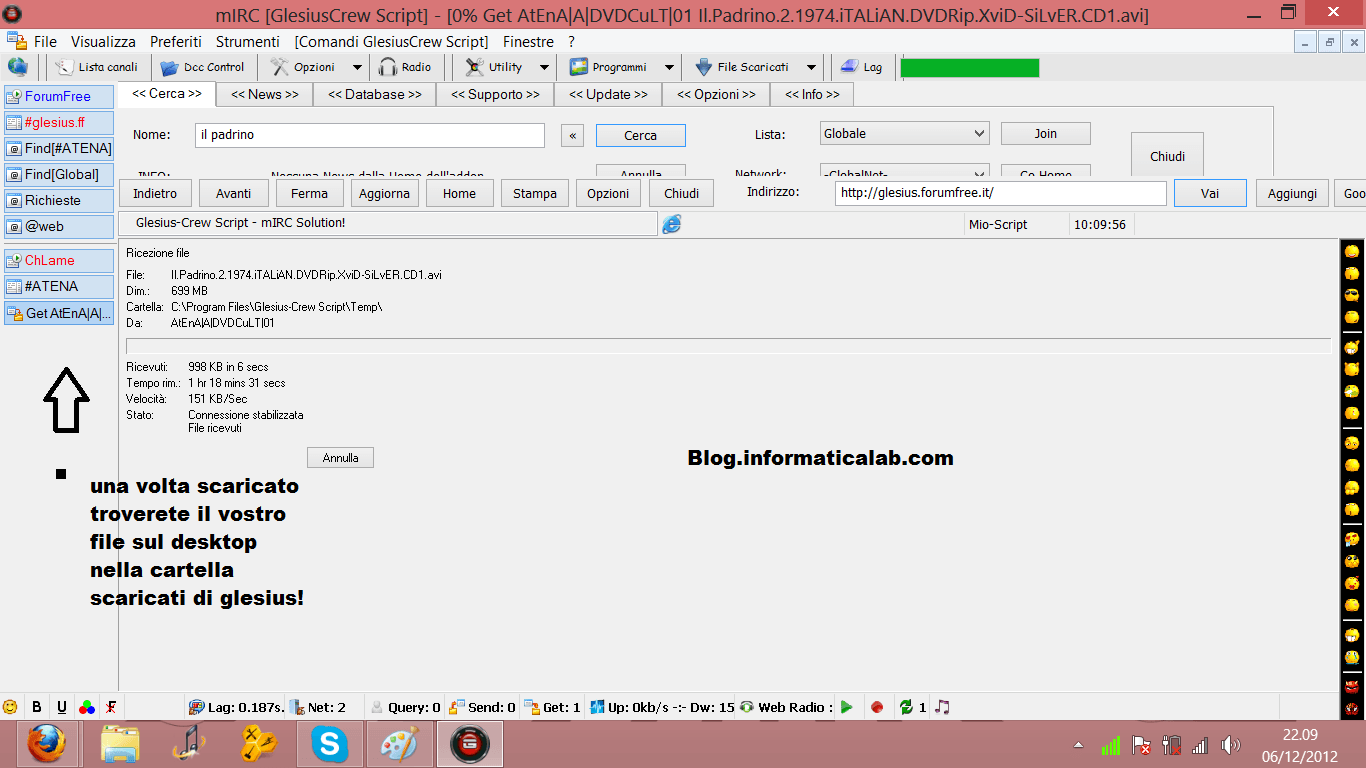Open smiley emoticon picker in bottom bar
This screenshot has width=1366, height=768.
point(11,707)
